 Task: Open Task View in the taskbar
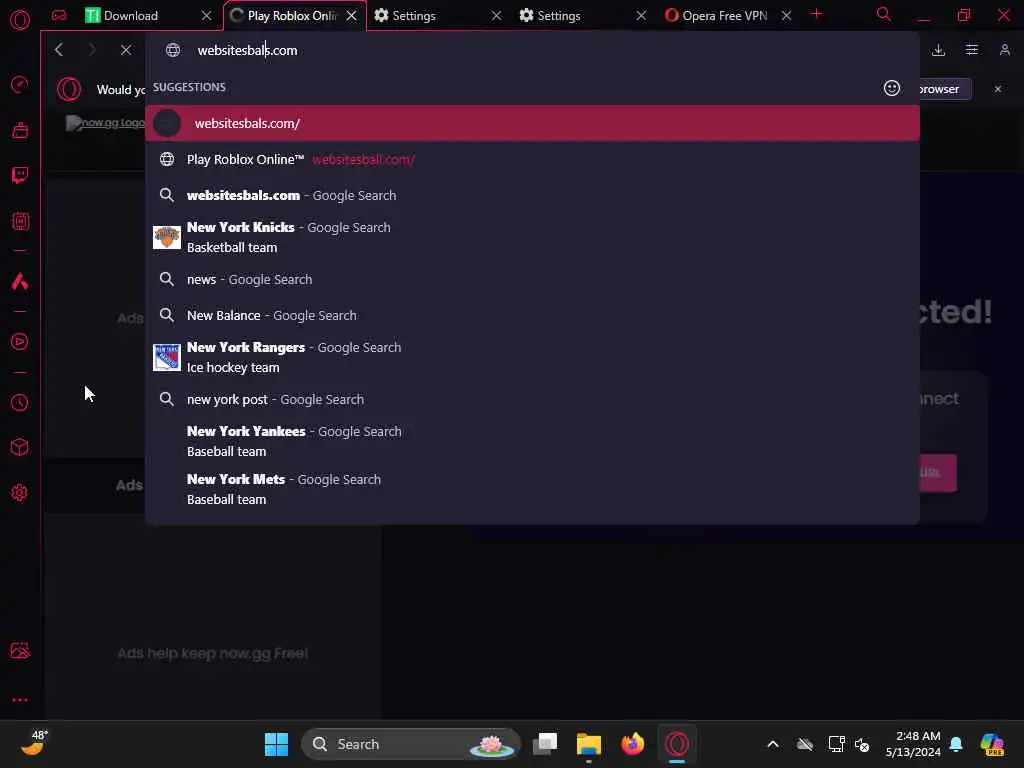[x=545, y=744]
